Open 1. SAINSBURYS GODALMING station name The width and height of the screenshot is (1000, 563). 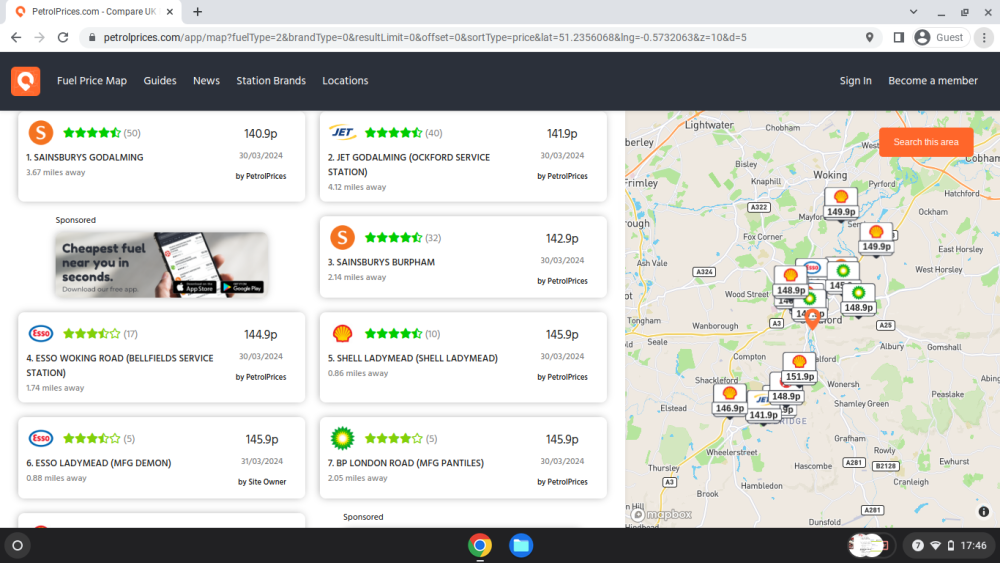click(x=85, y=157)
